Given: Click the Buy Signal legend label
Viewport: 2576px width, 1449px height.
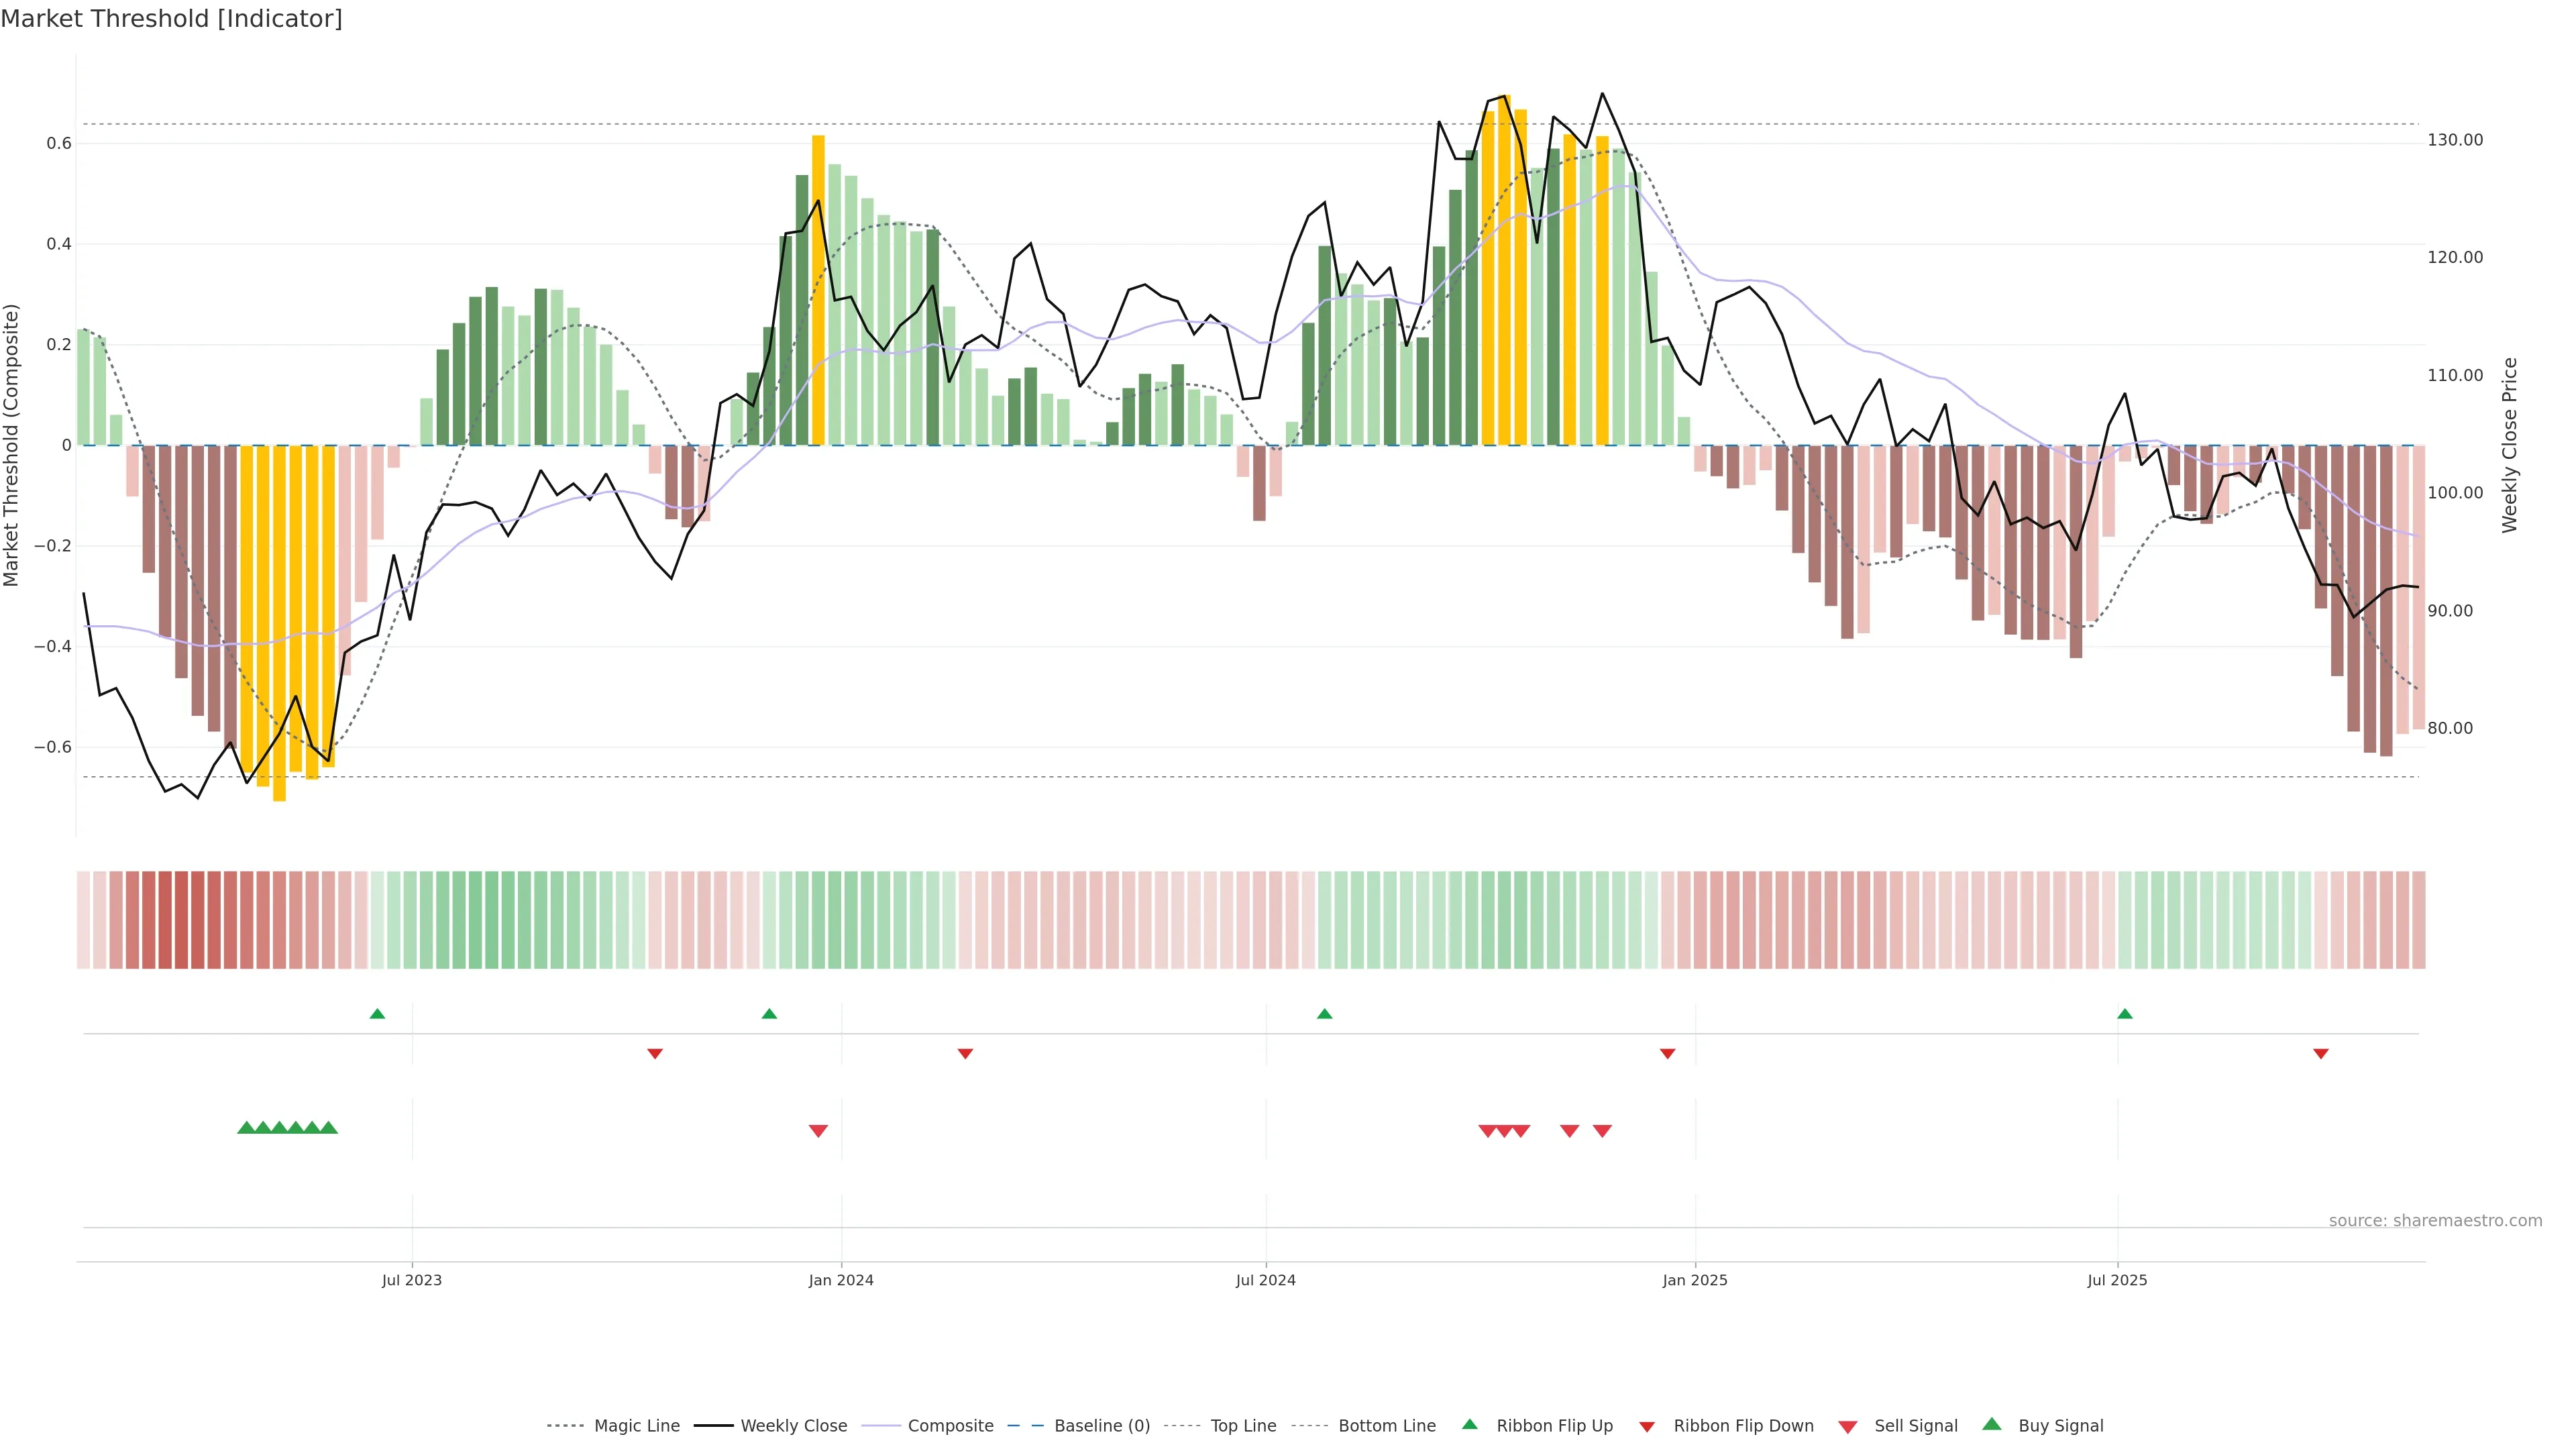Looking at the screenshot, I should (x=2060, y=1426).
